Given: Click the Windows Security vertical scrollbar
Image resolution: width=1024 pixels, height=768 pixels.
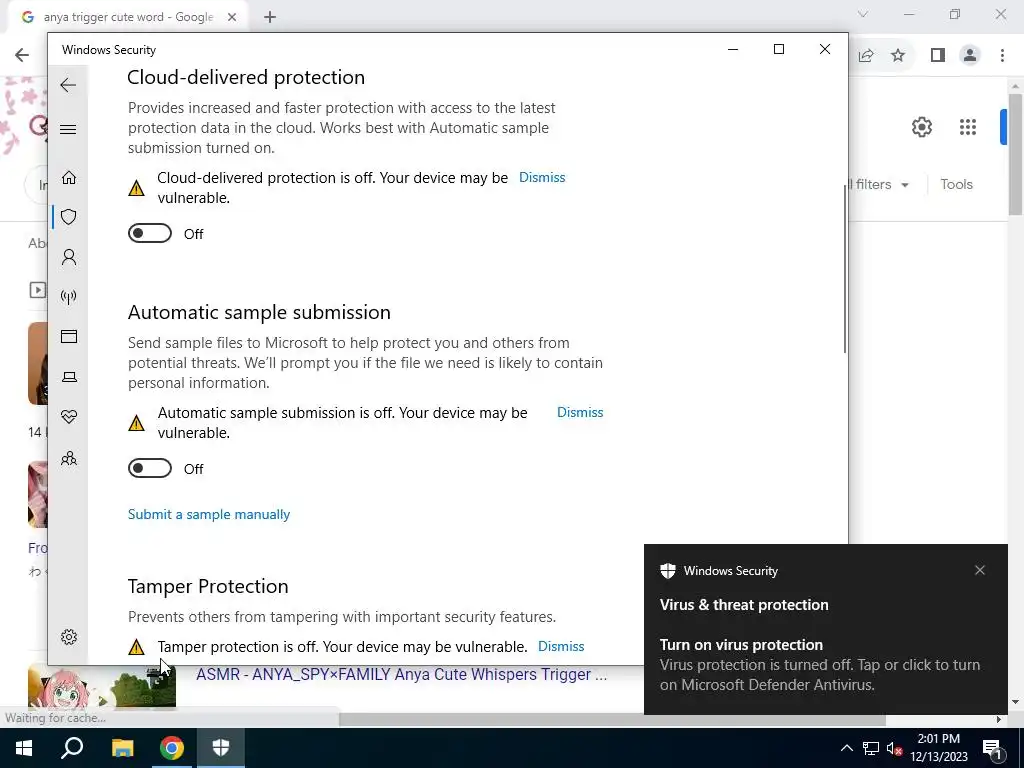Looking at the screenshot, I should pyautogui.click(x=844, y=269).
